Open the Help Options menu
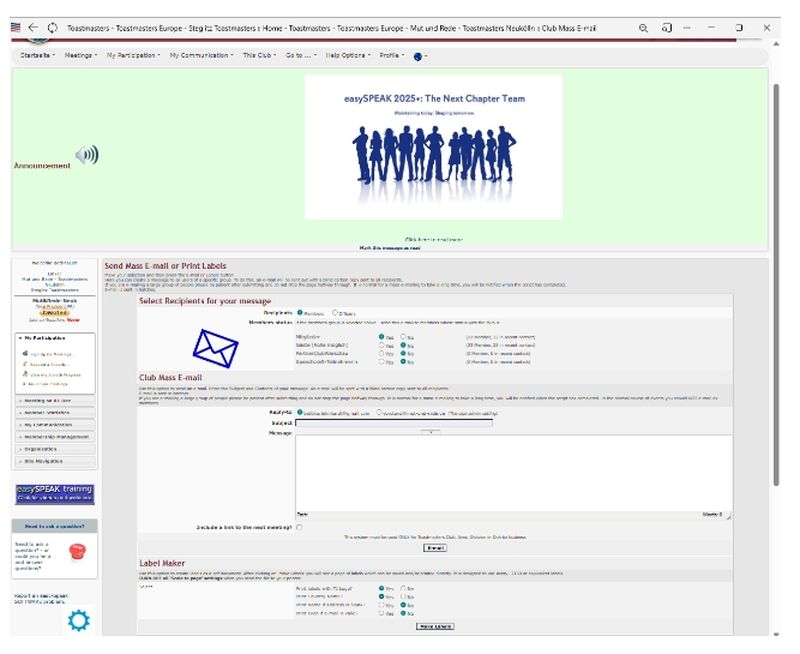 point(347,56)
